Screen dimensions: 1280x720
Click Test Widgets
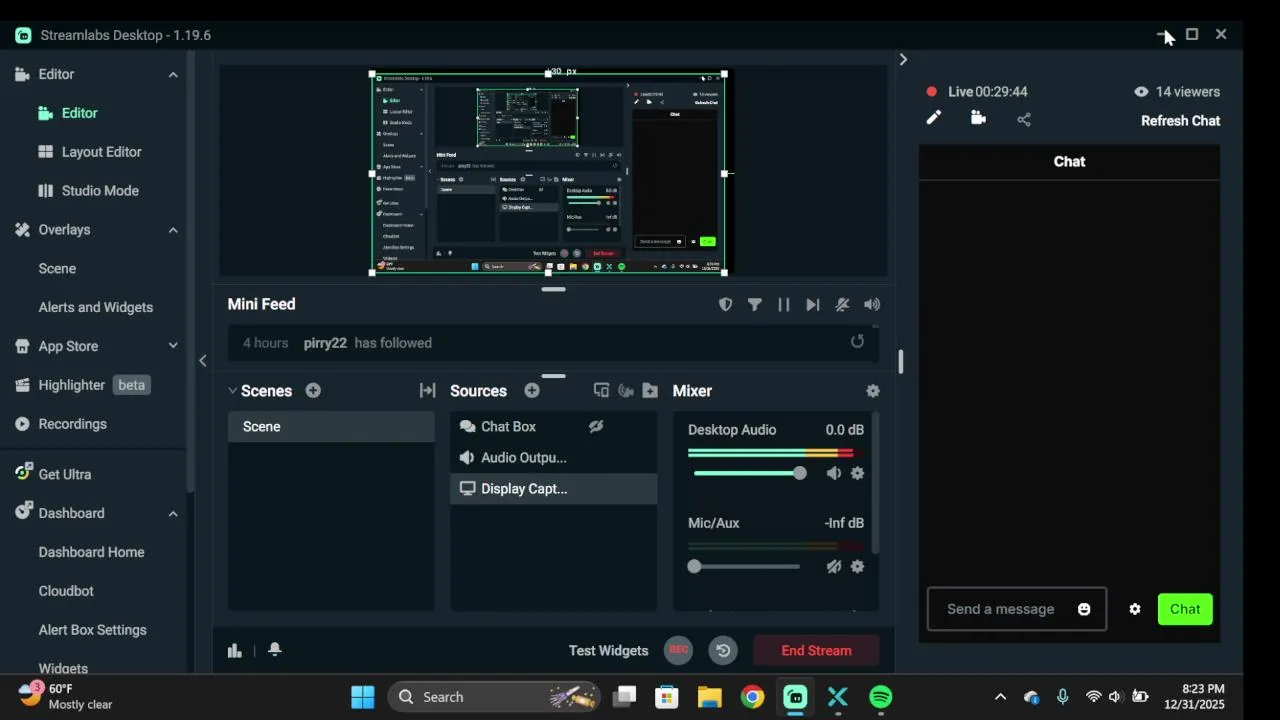[x=609, y=650]
